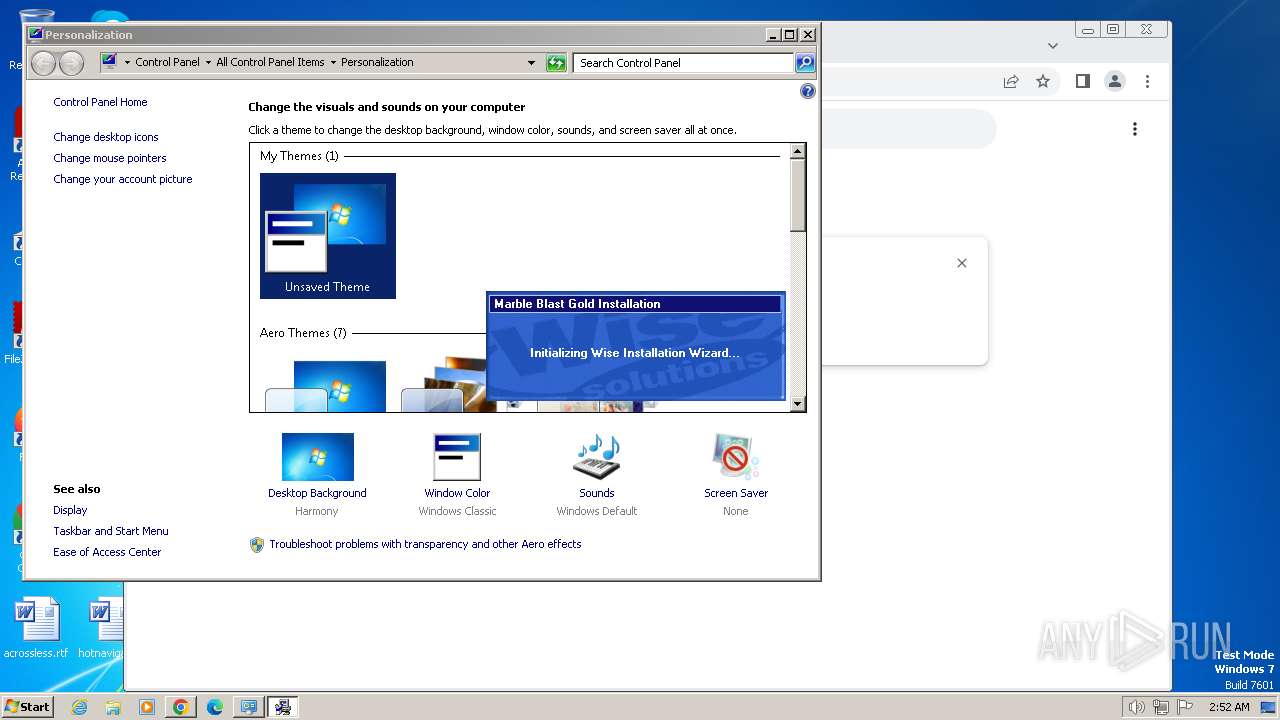The width and height of the screenshot is (1280, 720).
Task: Click Aero Themes (7) group header
Action: pyautogui.click(x=303, y=333)
